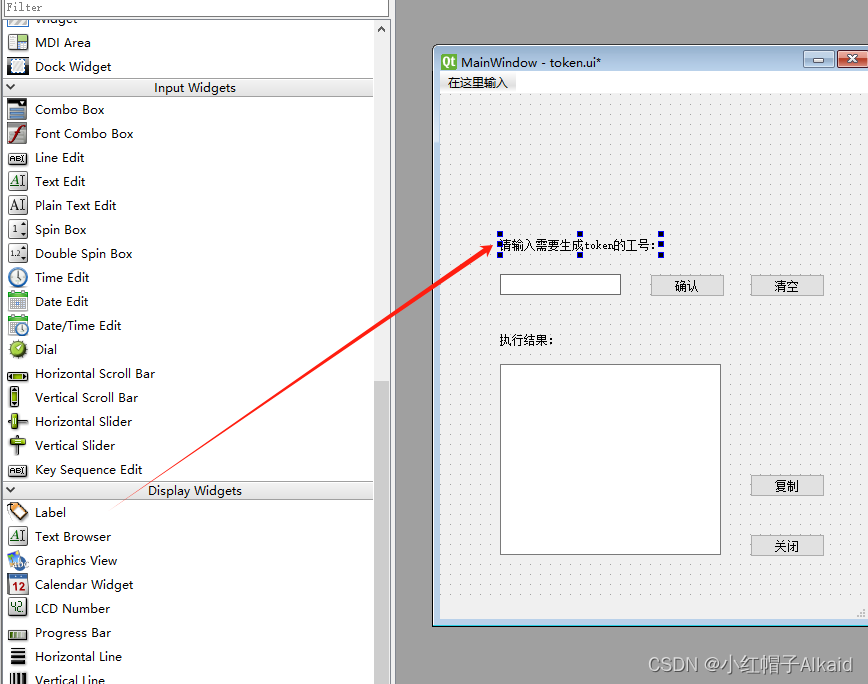Click the widget box scroll up arrow
This screenshot has height=684, width=868.
point(381,29)
